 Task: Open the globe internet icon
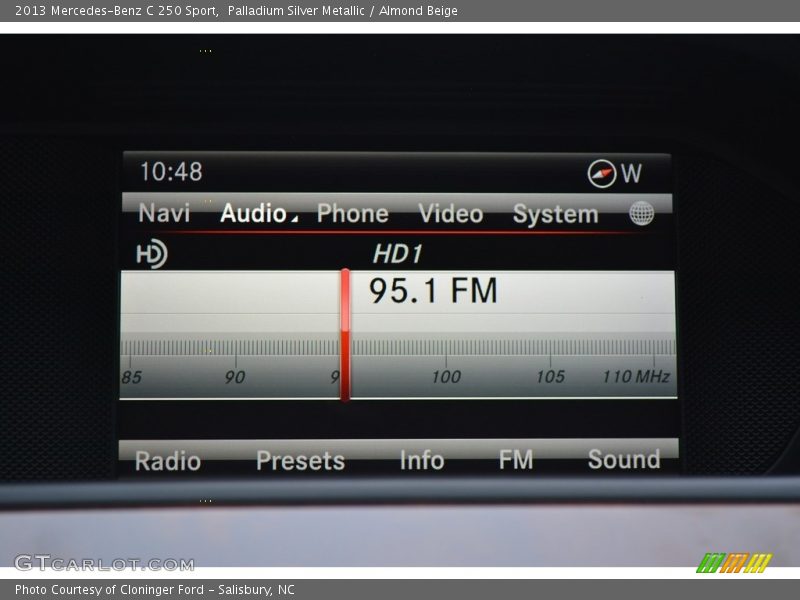[x=641, y=213]
